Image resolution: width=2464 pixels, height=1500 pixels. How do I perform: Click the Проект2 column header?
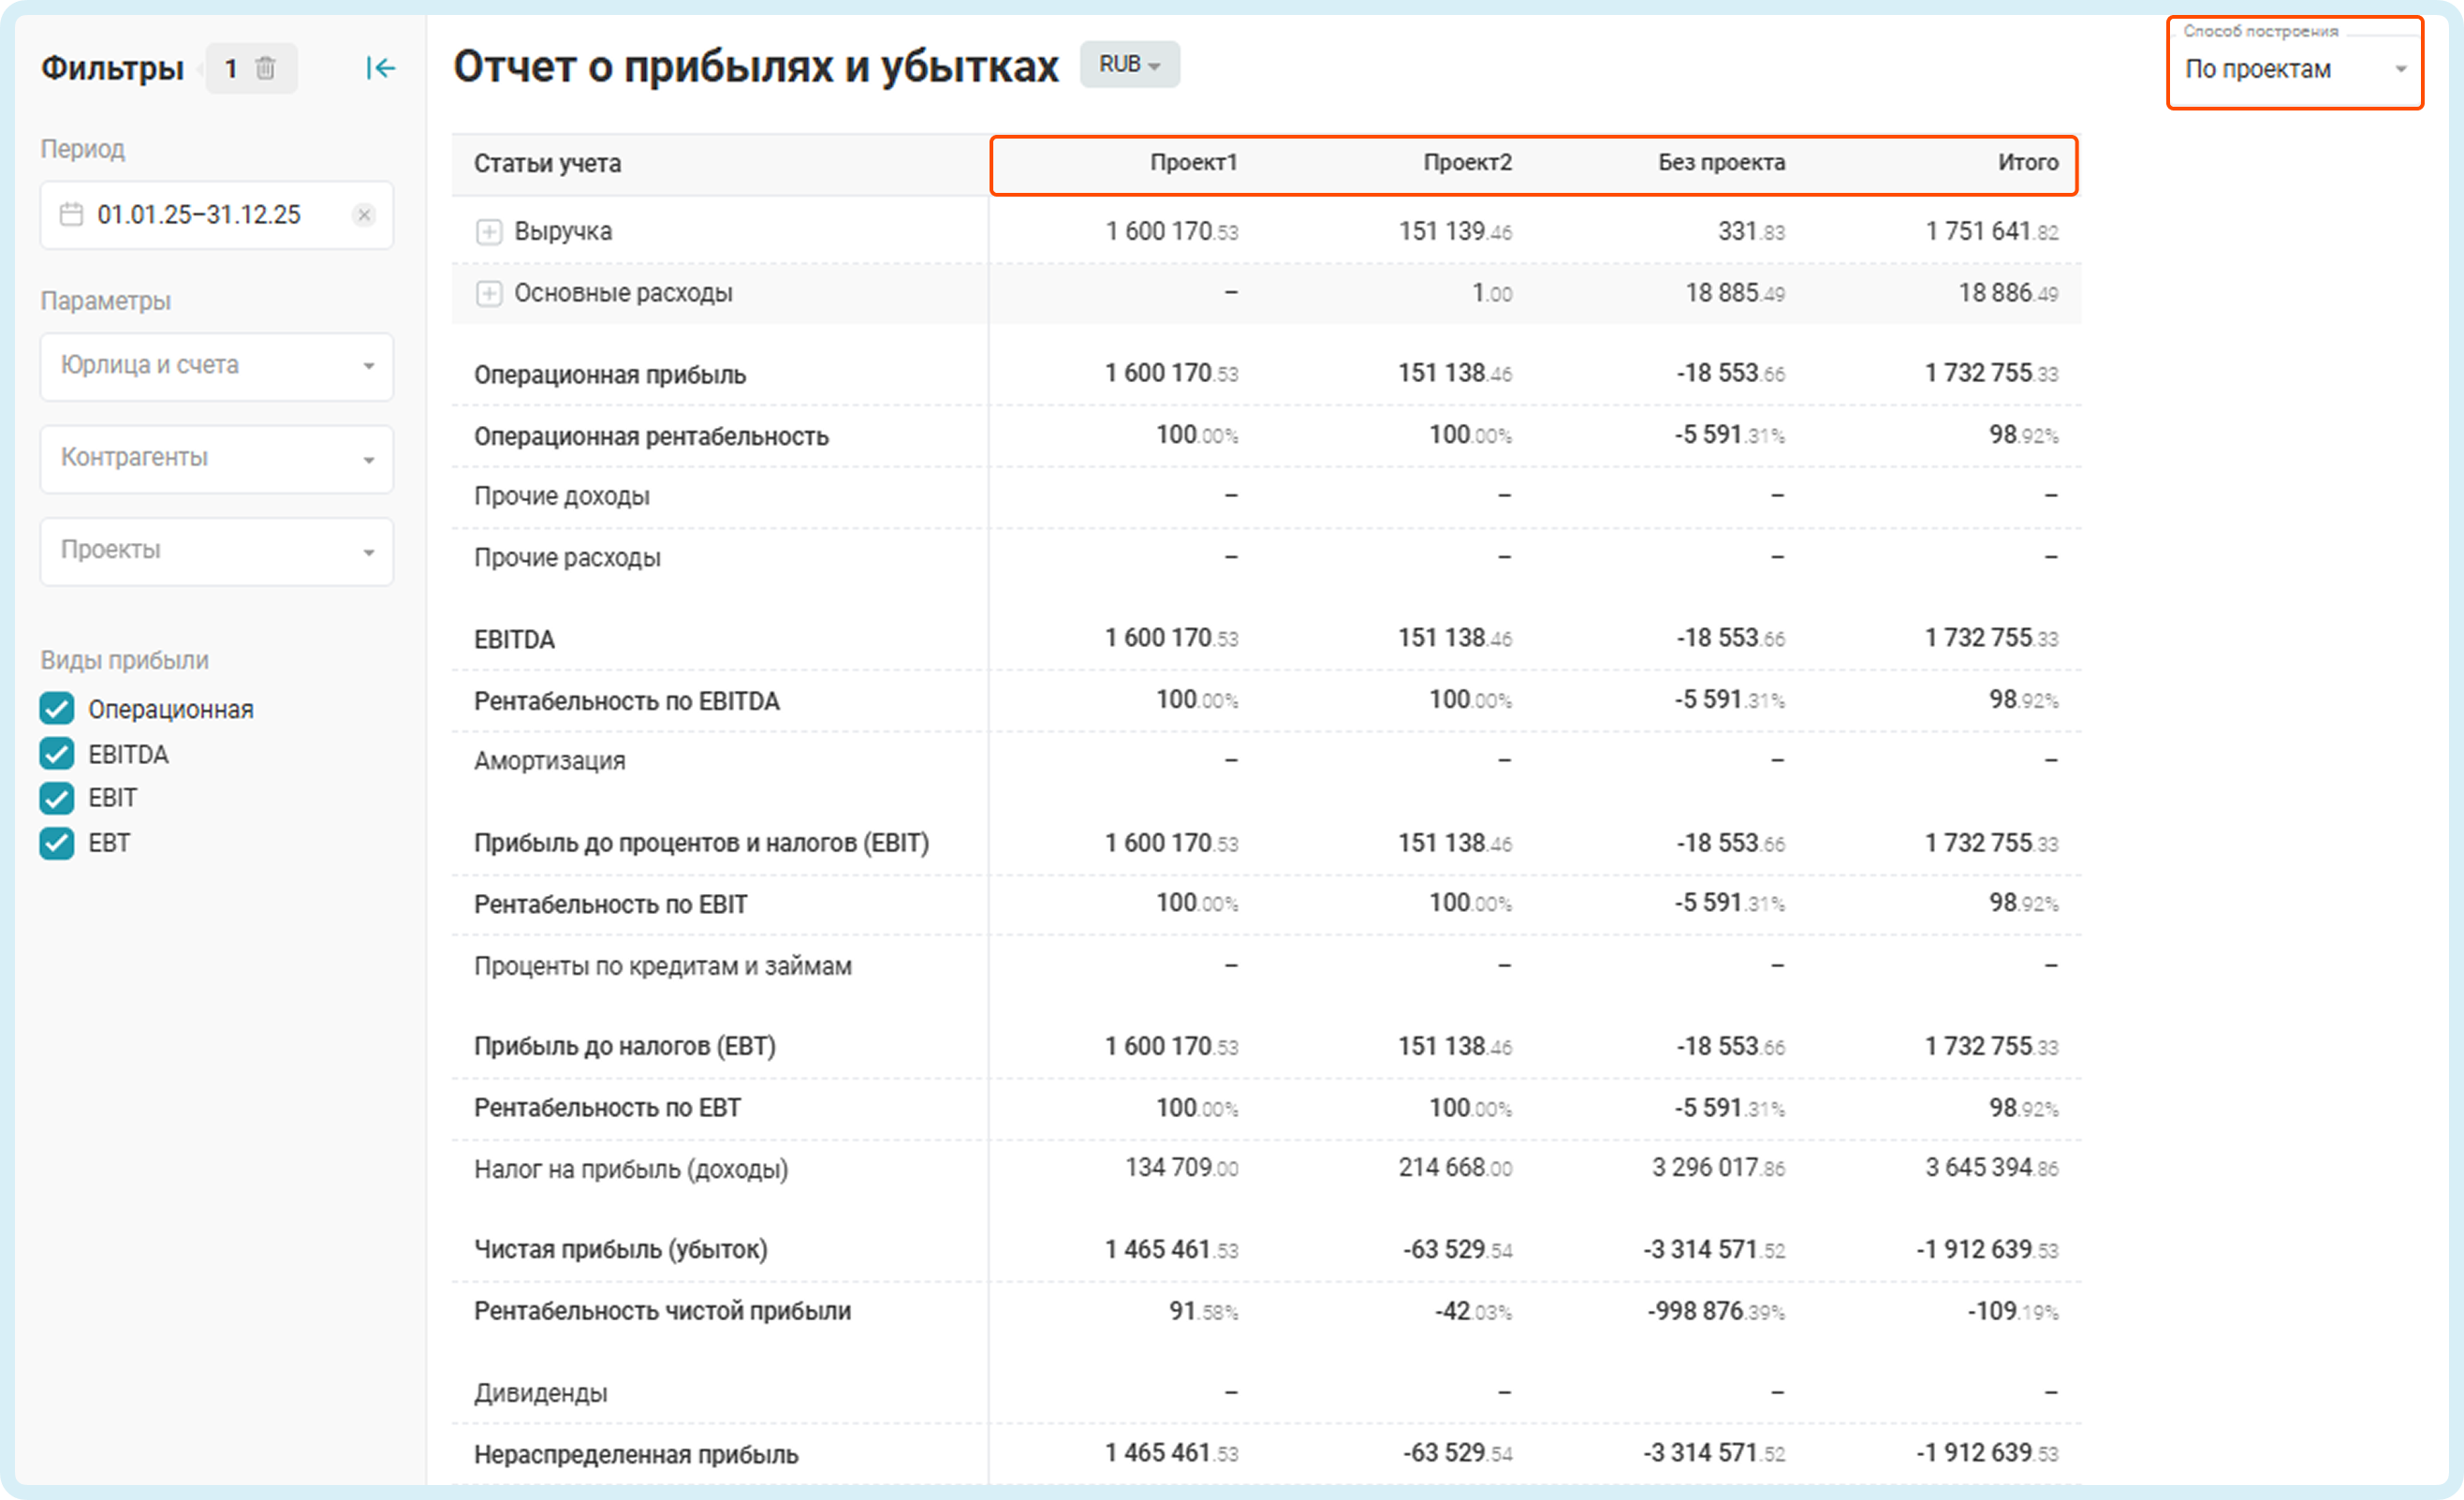pyautogui.click(x=1467, y=162)
